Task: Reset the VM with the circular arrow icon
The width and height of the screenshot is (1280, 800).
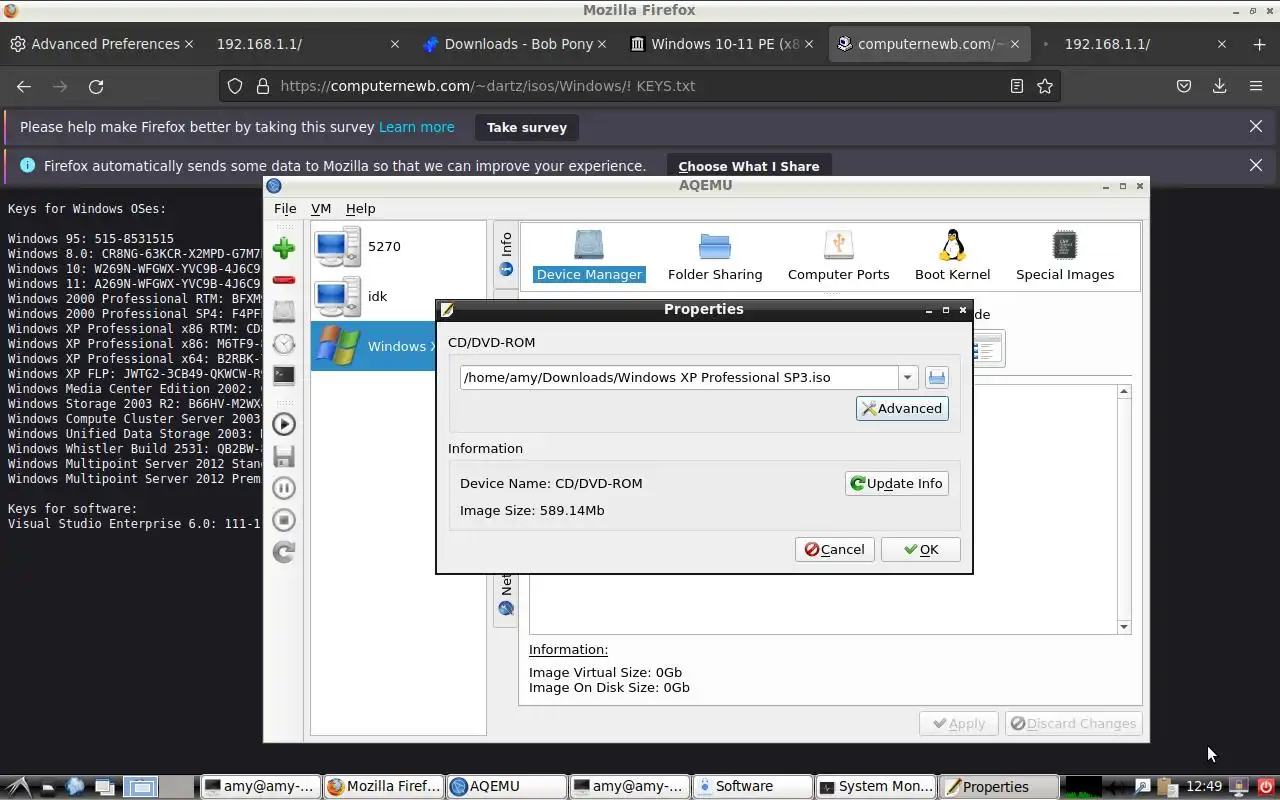Action: tap(284, 552)
